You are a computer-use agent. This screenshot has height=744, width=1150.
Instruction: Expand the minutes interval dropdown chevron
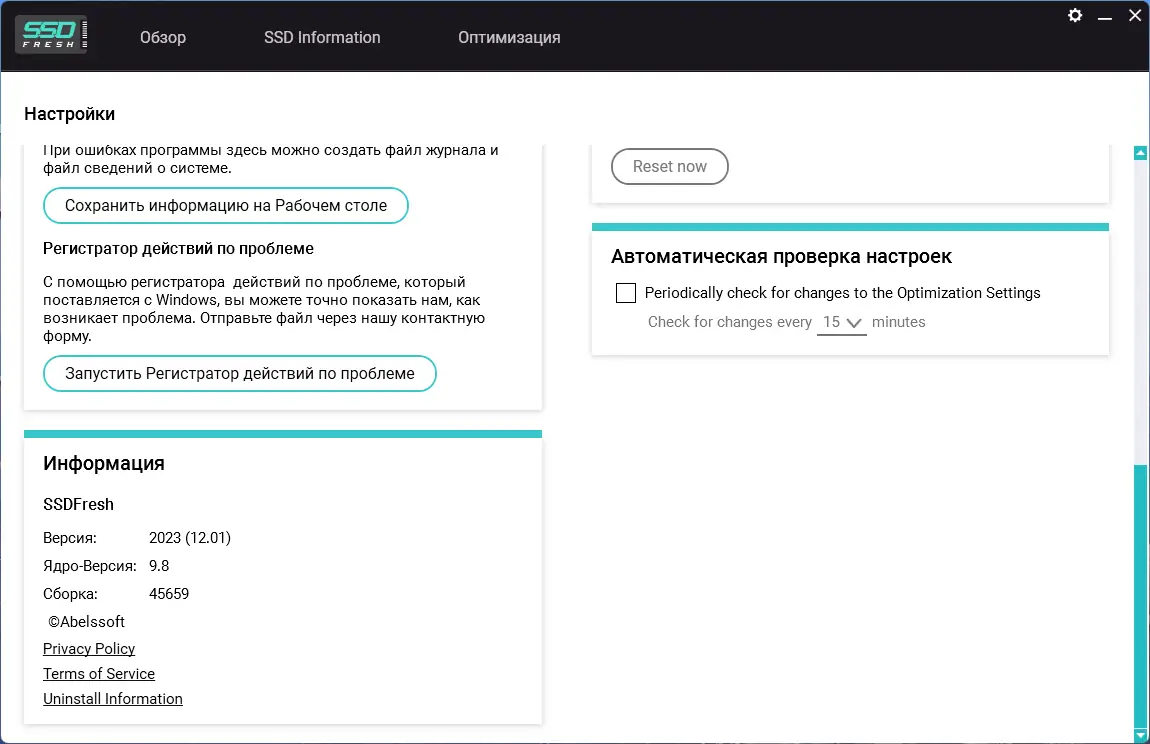[856, 322]
